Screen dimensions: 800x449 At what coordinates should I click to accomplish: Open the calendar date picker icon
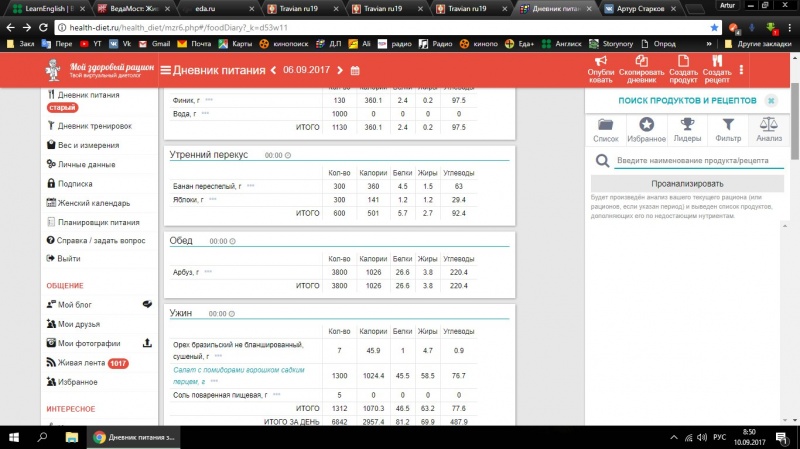click(x=355, y=71)
